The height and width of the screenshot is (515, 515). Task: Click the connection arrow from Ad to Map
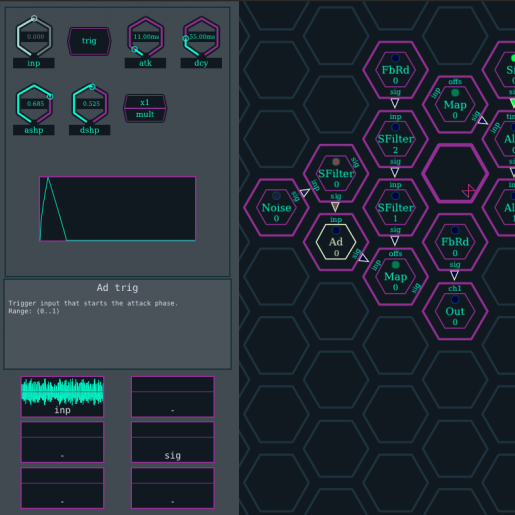pos(364,258)
